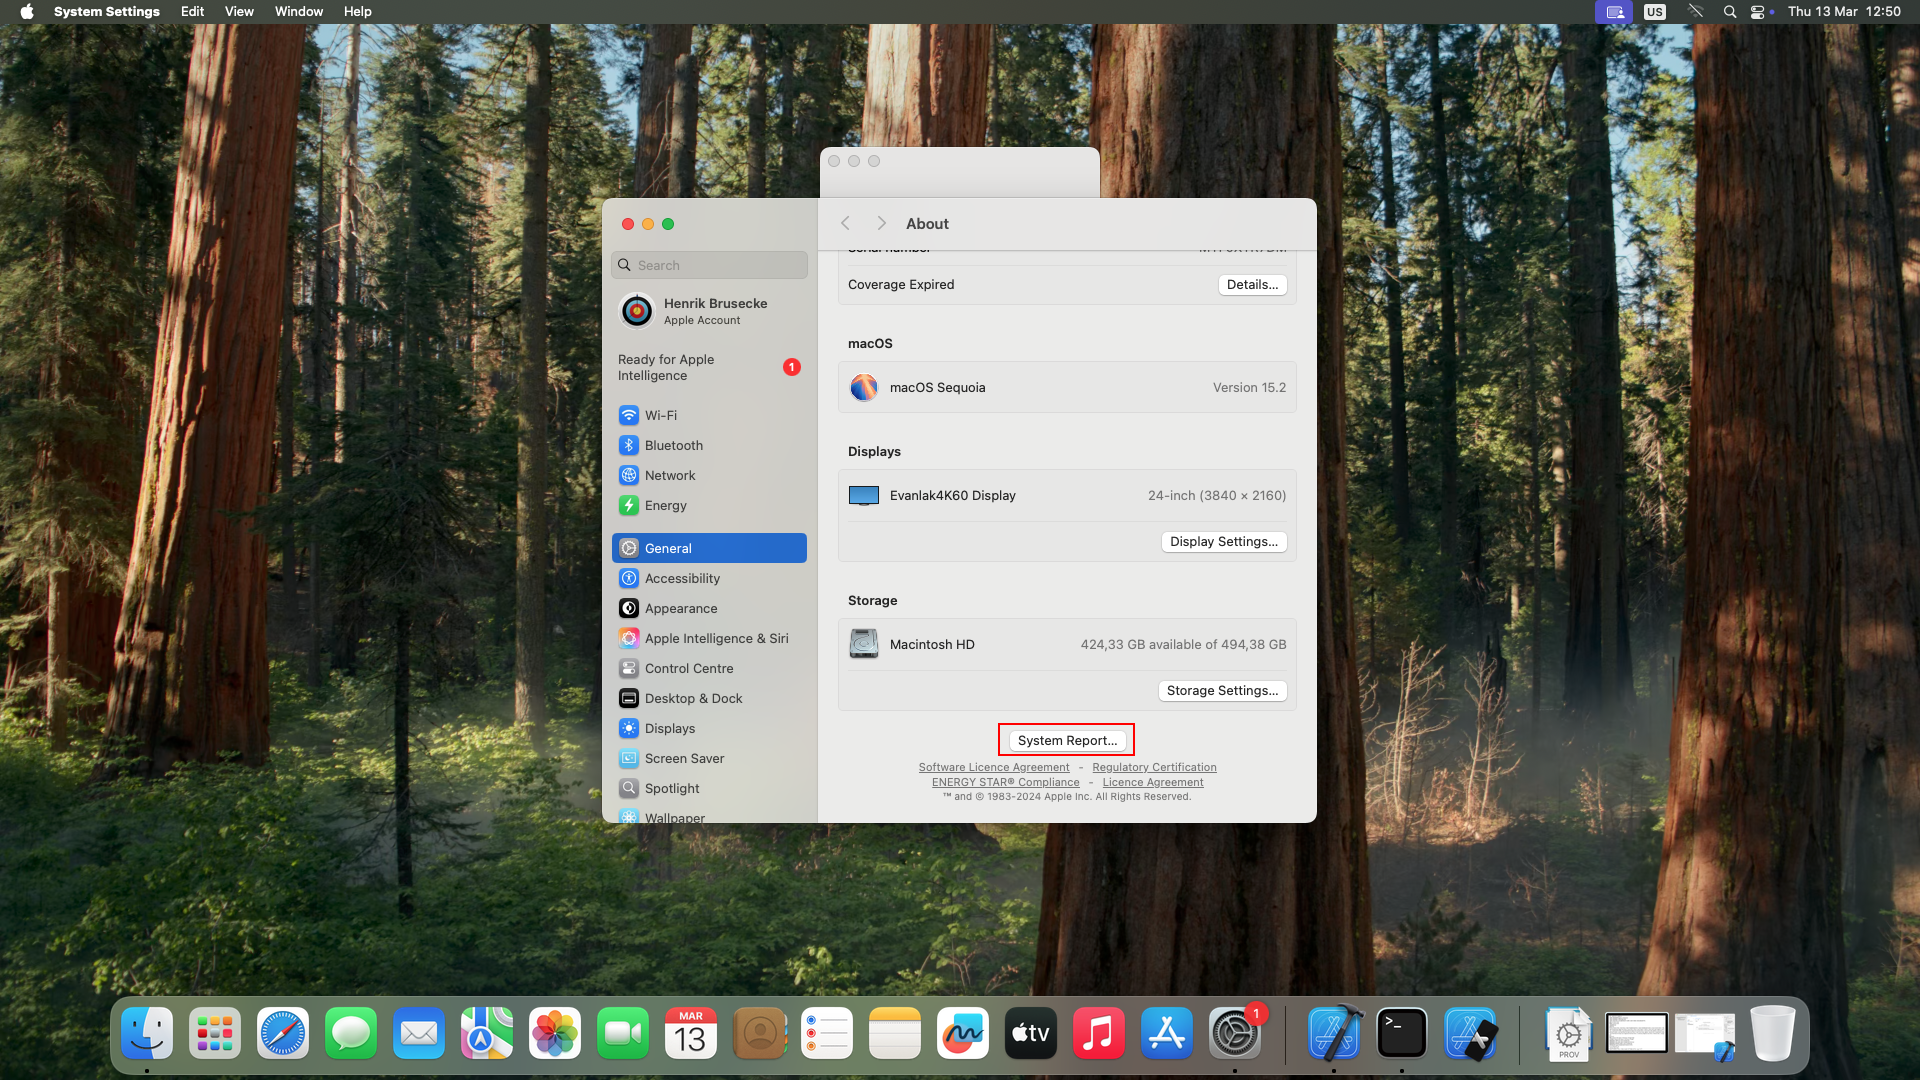1920x1080 pixels.
Task: Click System Settings icon in Dock
Action: (x=1235, y=1033)
